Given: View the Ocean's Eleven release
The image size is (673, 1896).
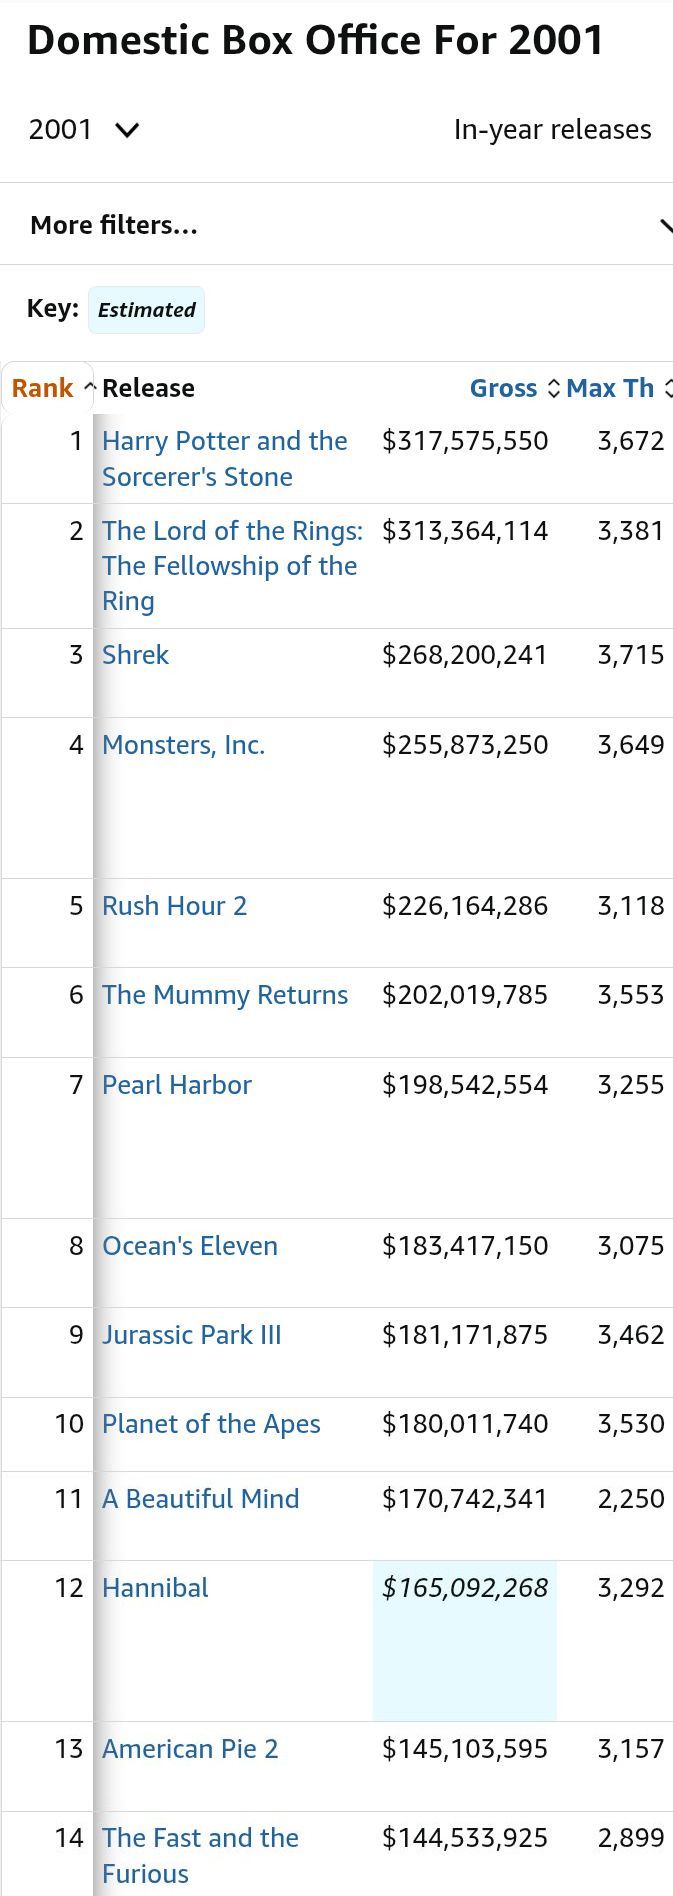Looking at the screenshot, I should click(190, 1246).
